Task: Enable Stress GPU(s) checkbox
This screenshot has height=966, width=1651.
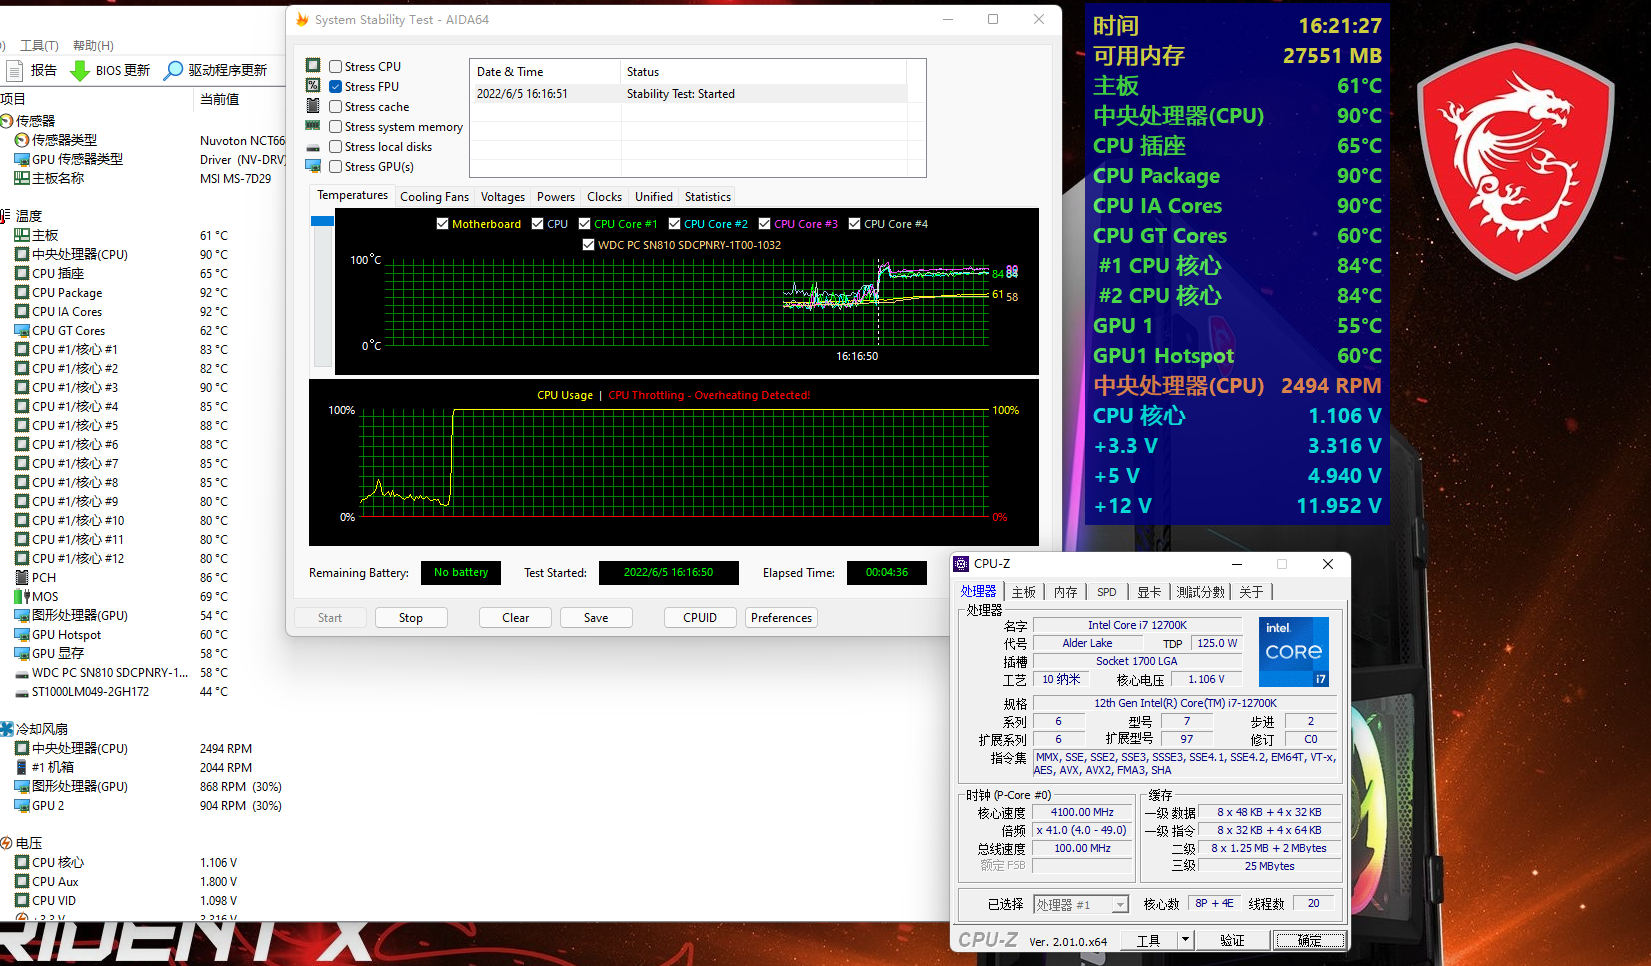Action: pos(336,166)
